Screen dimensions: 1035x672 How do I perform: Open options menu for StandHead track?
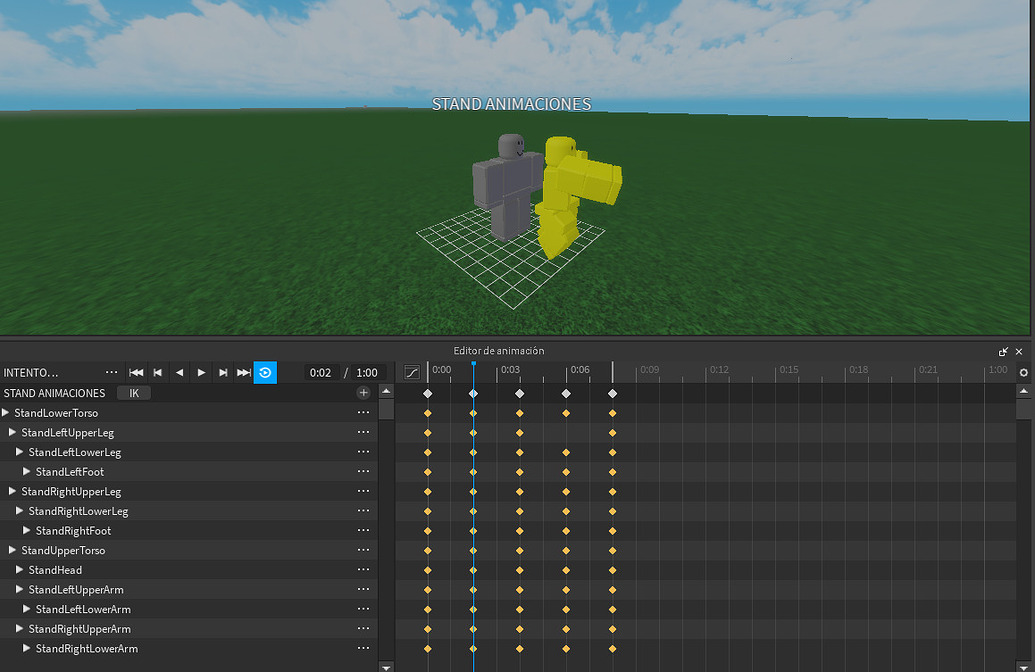[363, 570]
